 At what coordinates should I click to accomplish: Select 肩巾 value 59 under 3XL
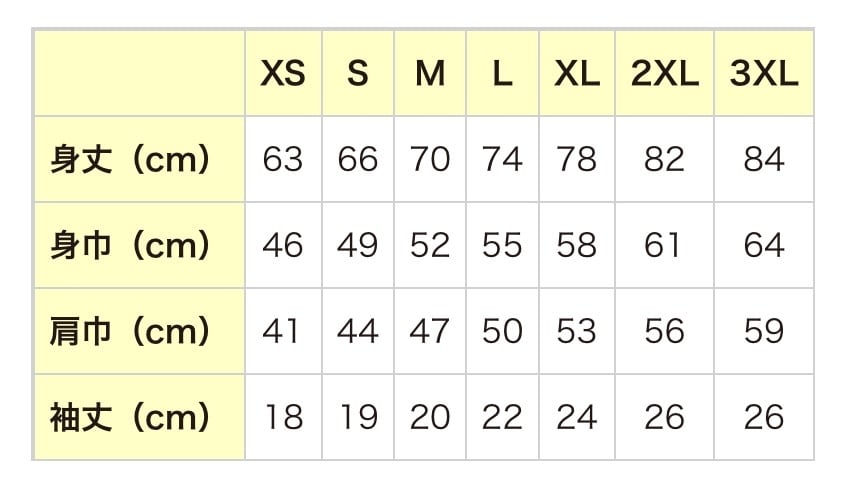pos(764,331)
